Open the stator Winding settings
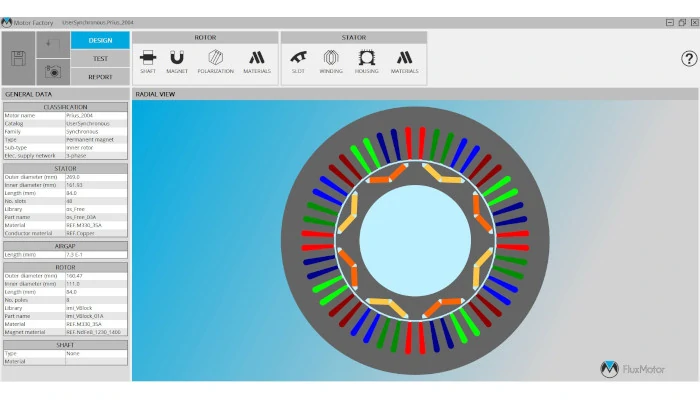The width and height of the screenshot is (700, 400). tap(331, 62)
